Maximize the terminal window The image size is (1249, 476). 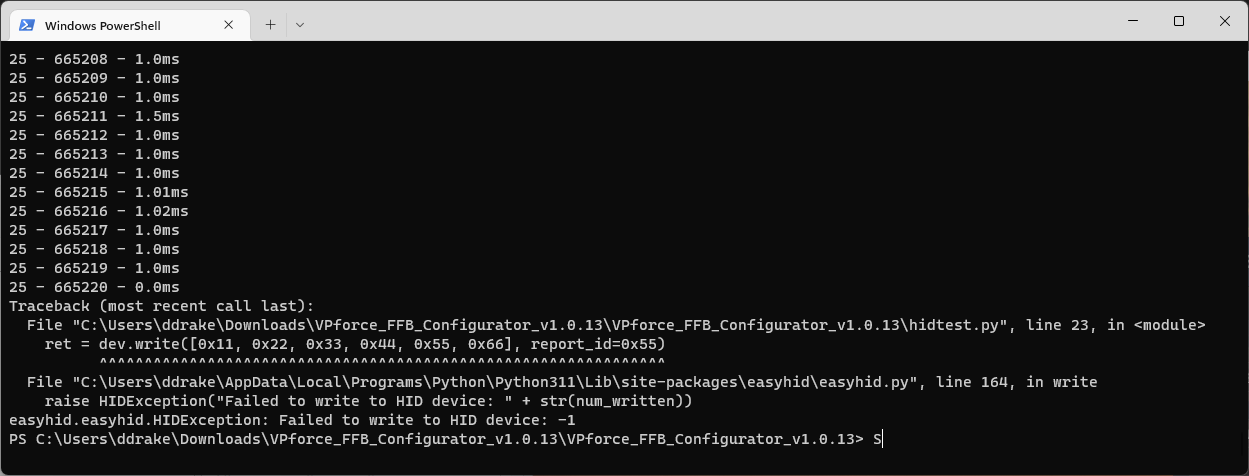[1179, 21]
